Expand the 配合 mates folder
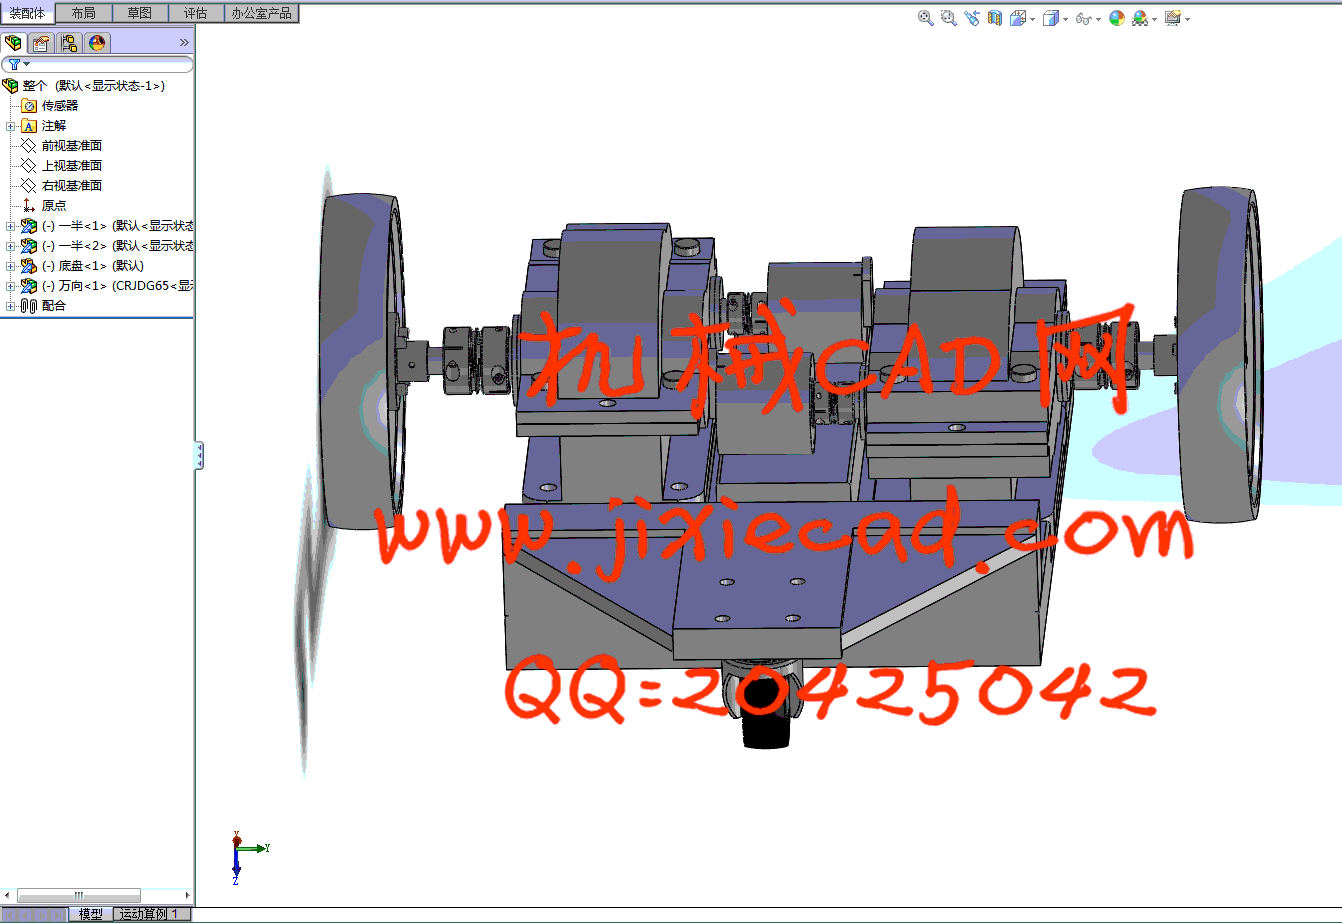This screenshot has width=1342, height=923. 11,306
